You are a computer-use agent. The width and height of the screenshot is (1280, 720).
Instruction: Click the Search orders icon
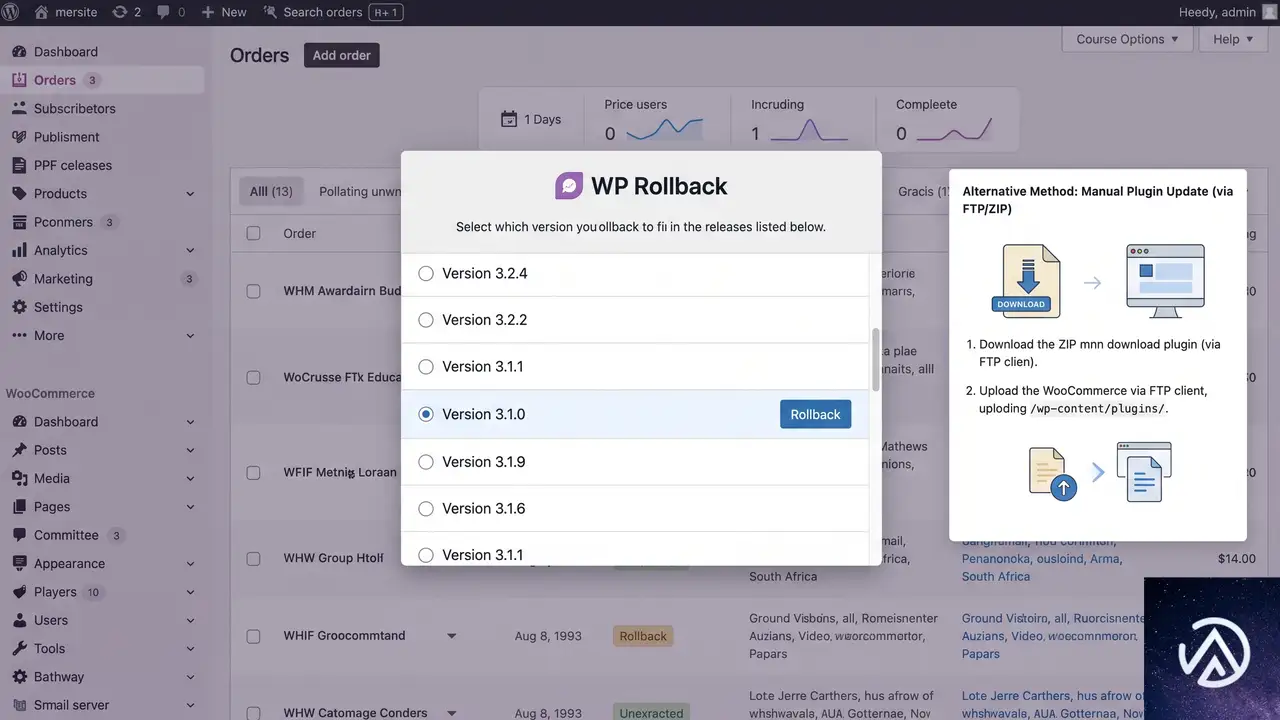click(270, 12)
